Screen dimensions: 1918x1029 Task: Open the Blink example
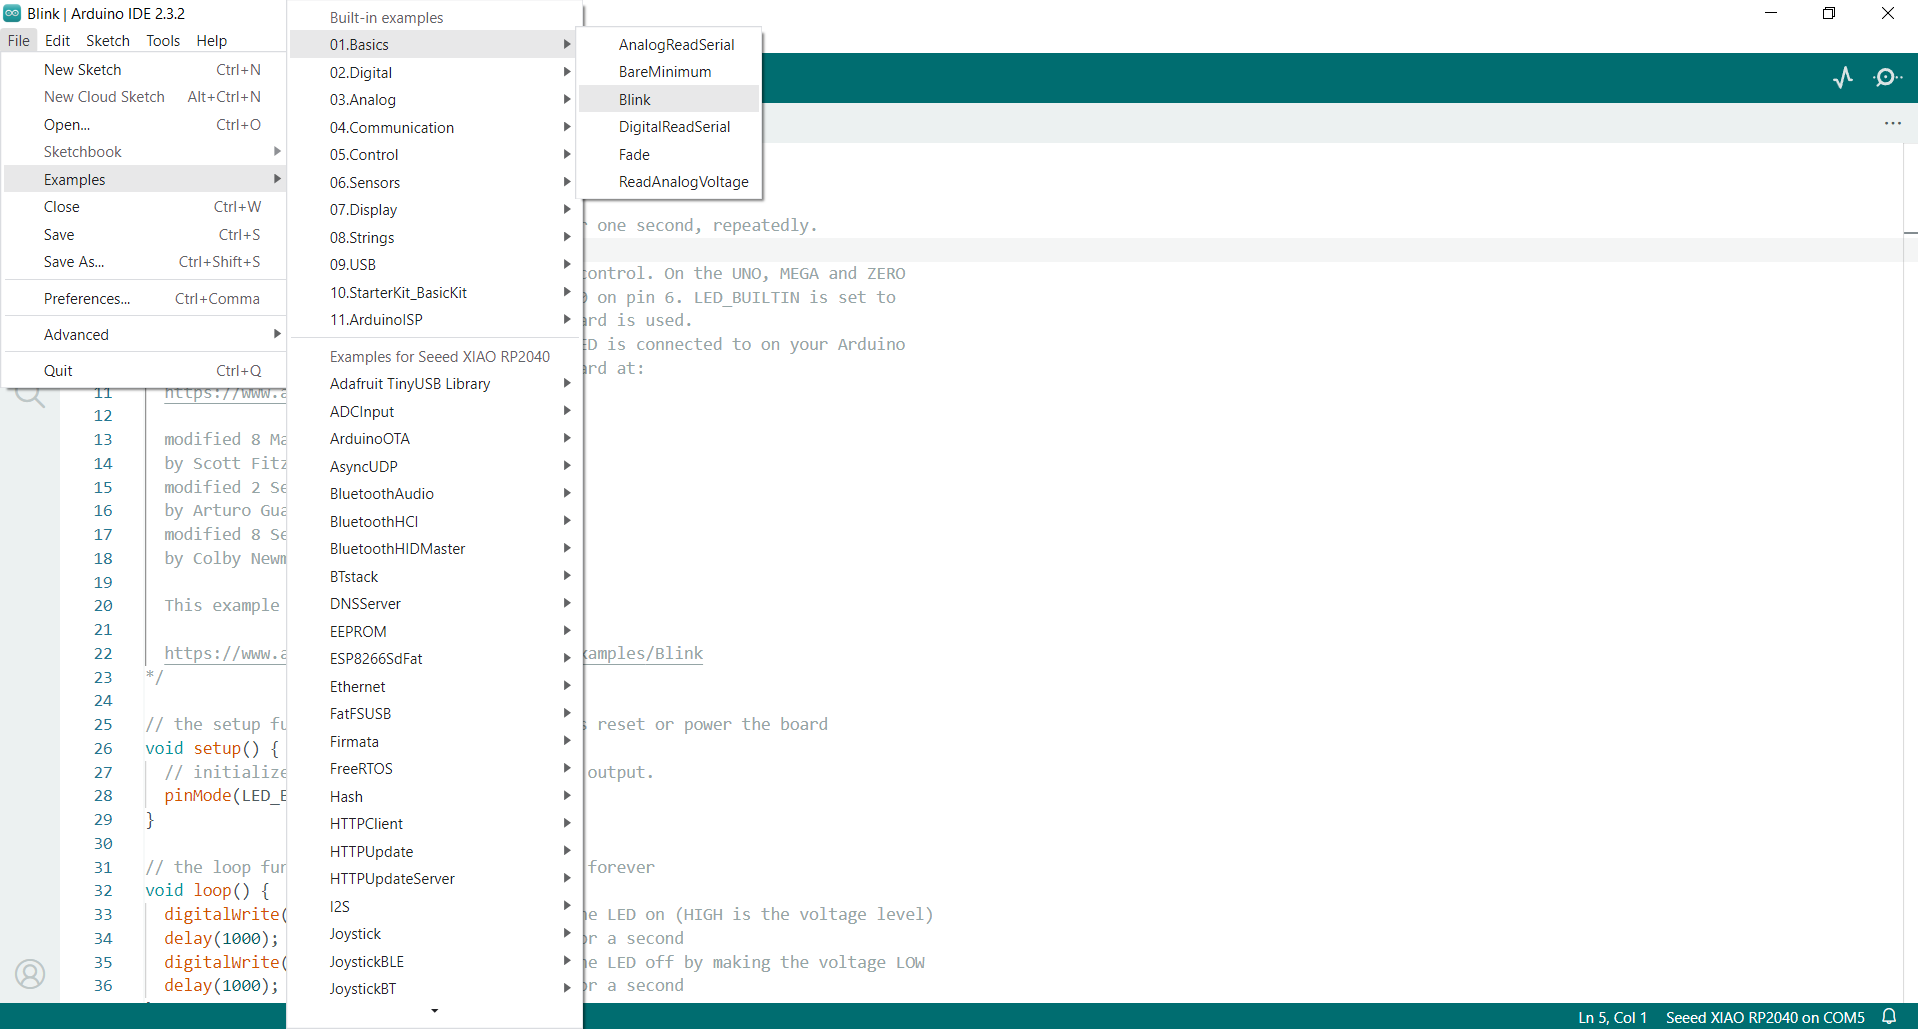pyautogui.click(x=669, y=100)
